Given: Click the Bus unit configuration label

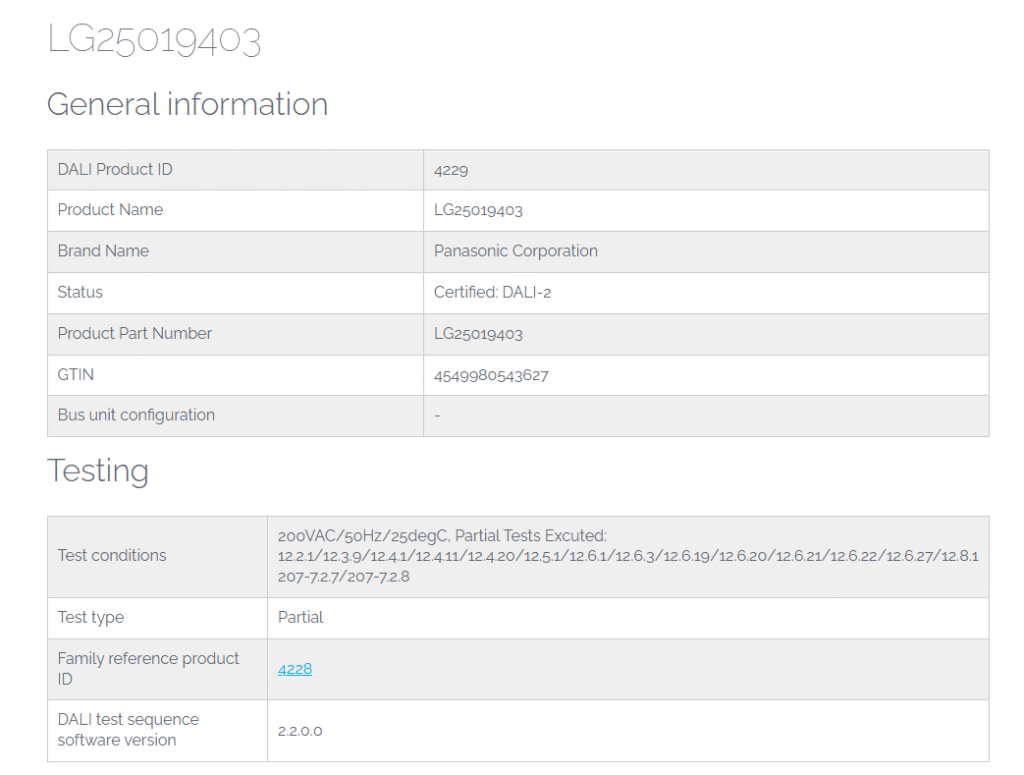Looking at the screenshot, I should 136,415.
